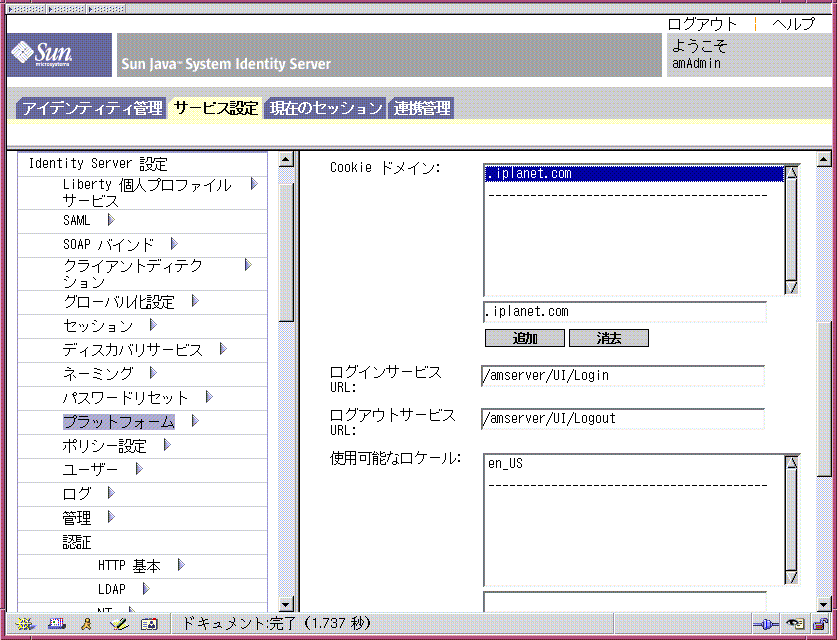
Task: Select highlighted プラットフォーム service name
Action: (x=119, y=422)
